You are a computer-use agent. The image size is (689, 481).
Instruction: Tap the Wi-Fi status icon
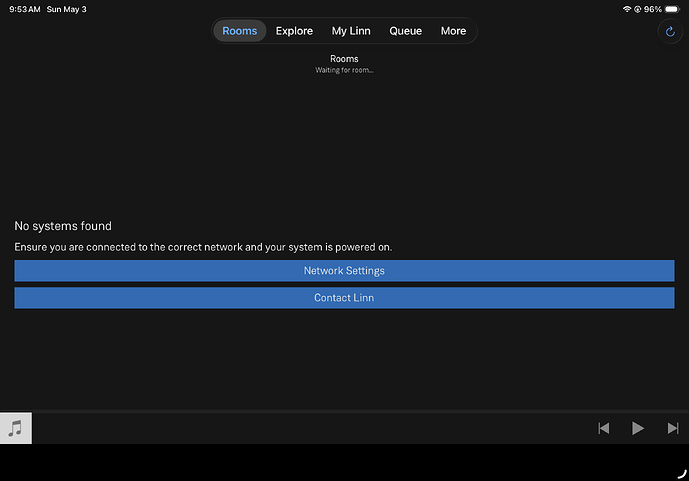click(627, 9)
